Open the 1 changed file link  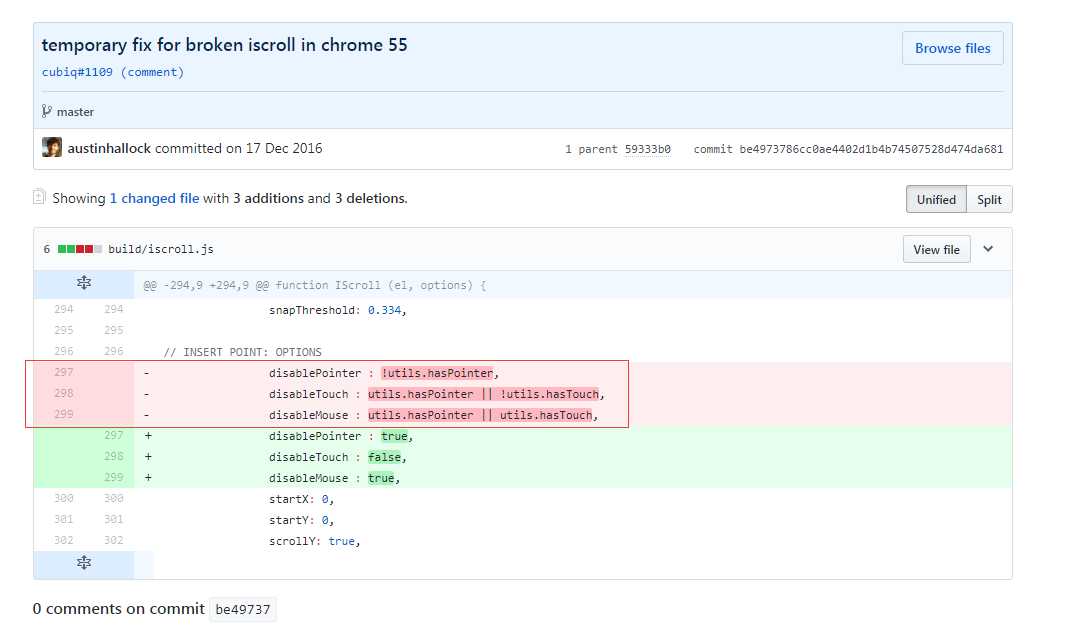[x=154, y=198]
